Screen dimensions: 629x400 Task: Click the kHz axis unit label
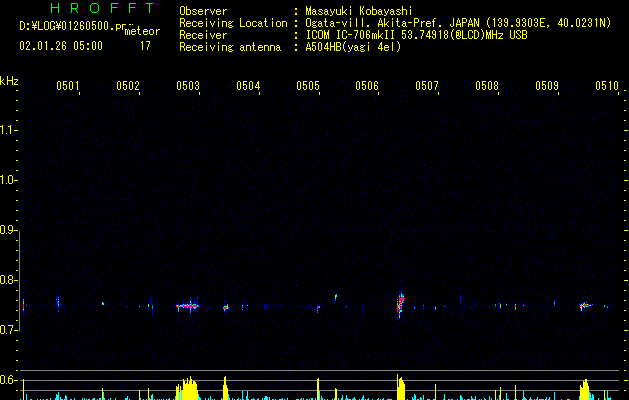point(9,81)
